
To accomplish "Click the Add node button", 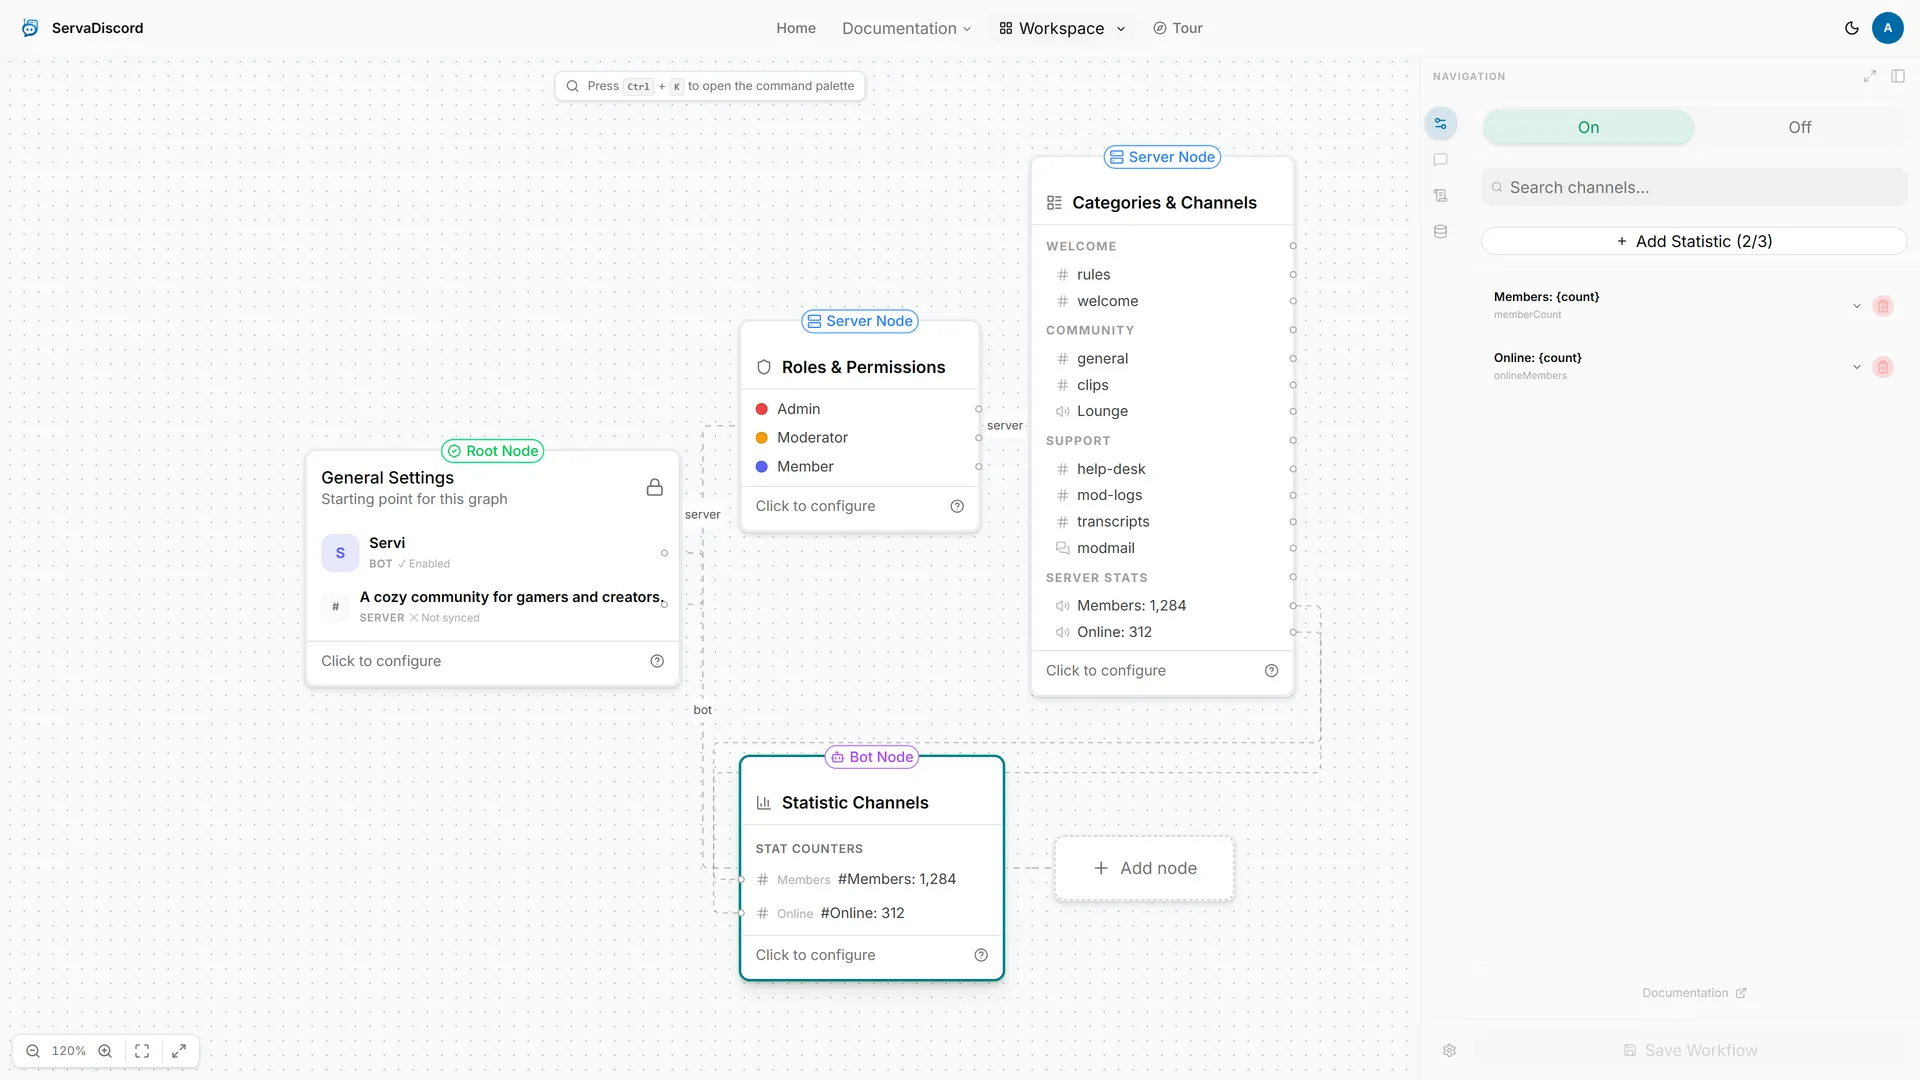I will coord(1144,868).
